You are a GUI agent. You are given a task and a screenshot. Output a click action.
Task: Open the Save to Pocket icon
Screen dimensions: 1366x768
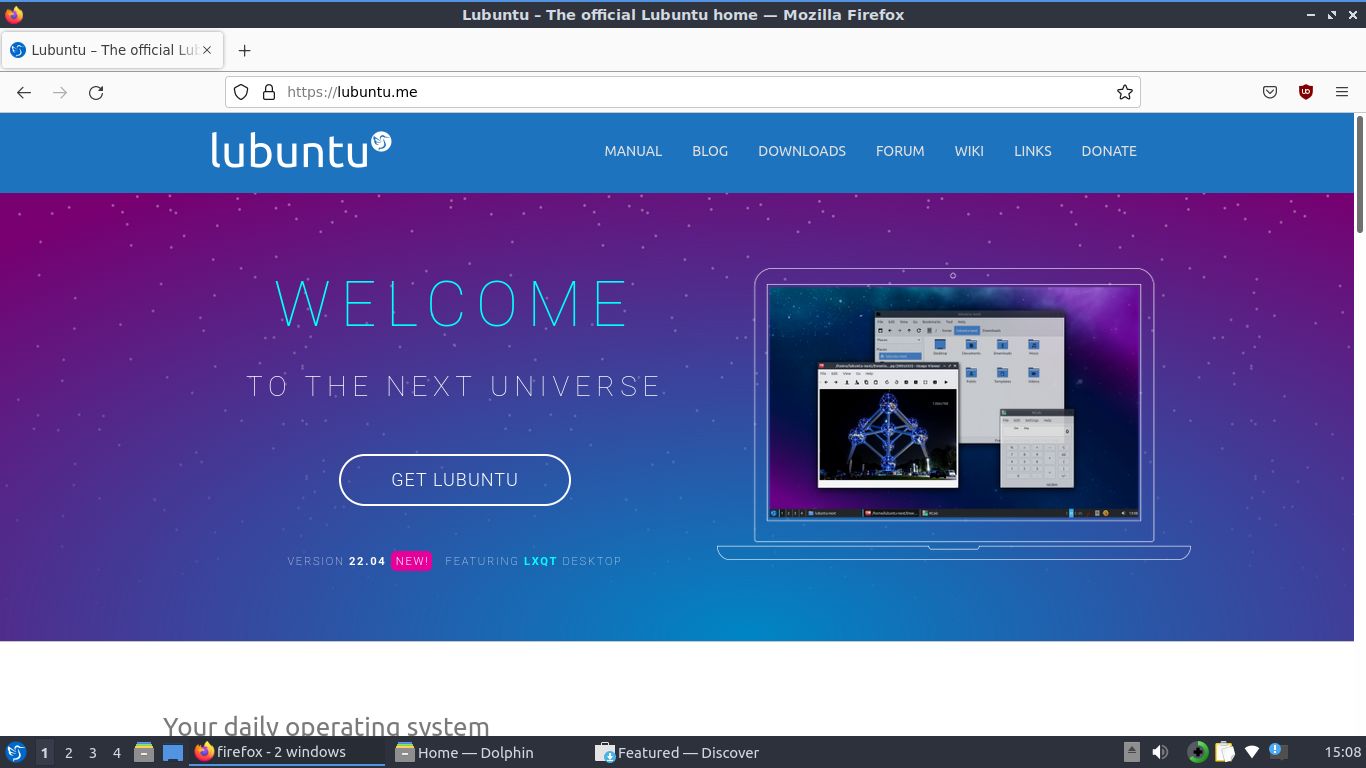click(1270, 92)
